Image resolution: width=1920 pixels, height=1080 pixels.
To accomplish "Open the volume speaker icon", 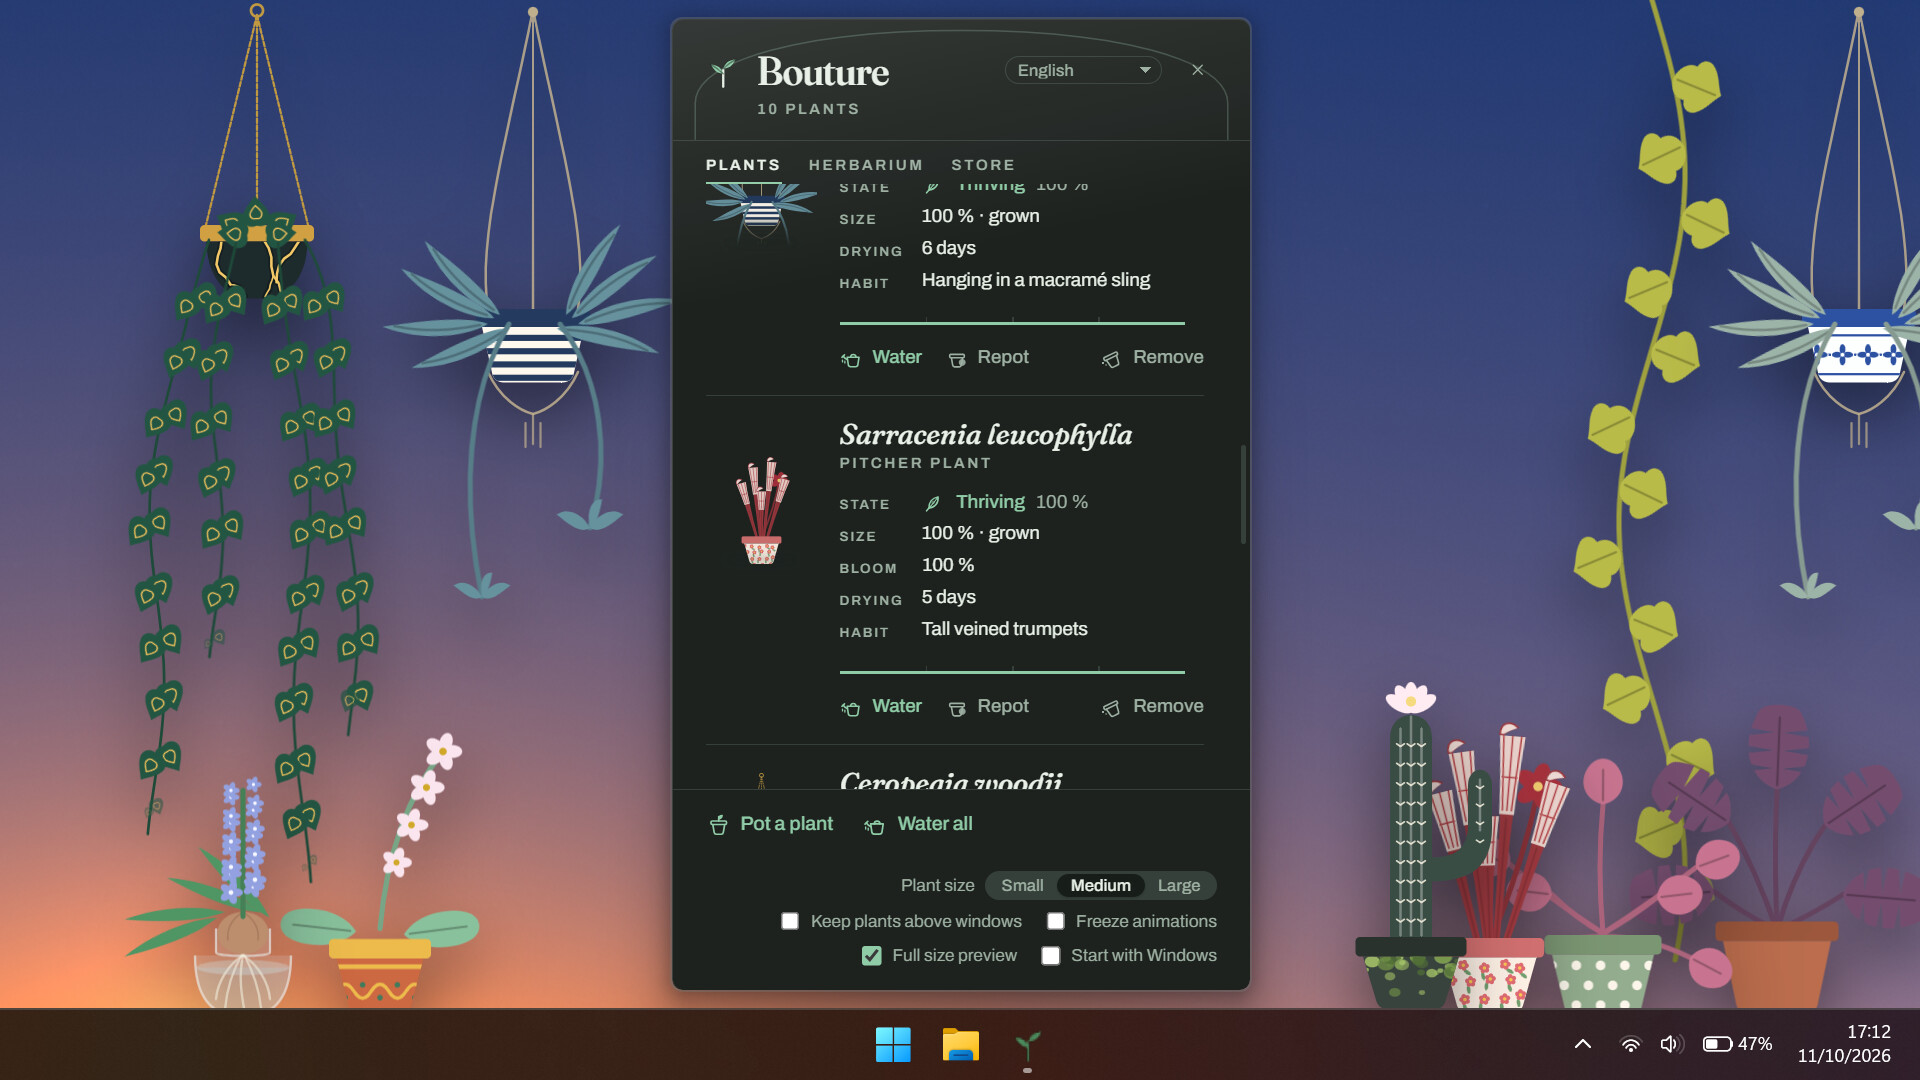I will click(1670, 1044).
